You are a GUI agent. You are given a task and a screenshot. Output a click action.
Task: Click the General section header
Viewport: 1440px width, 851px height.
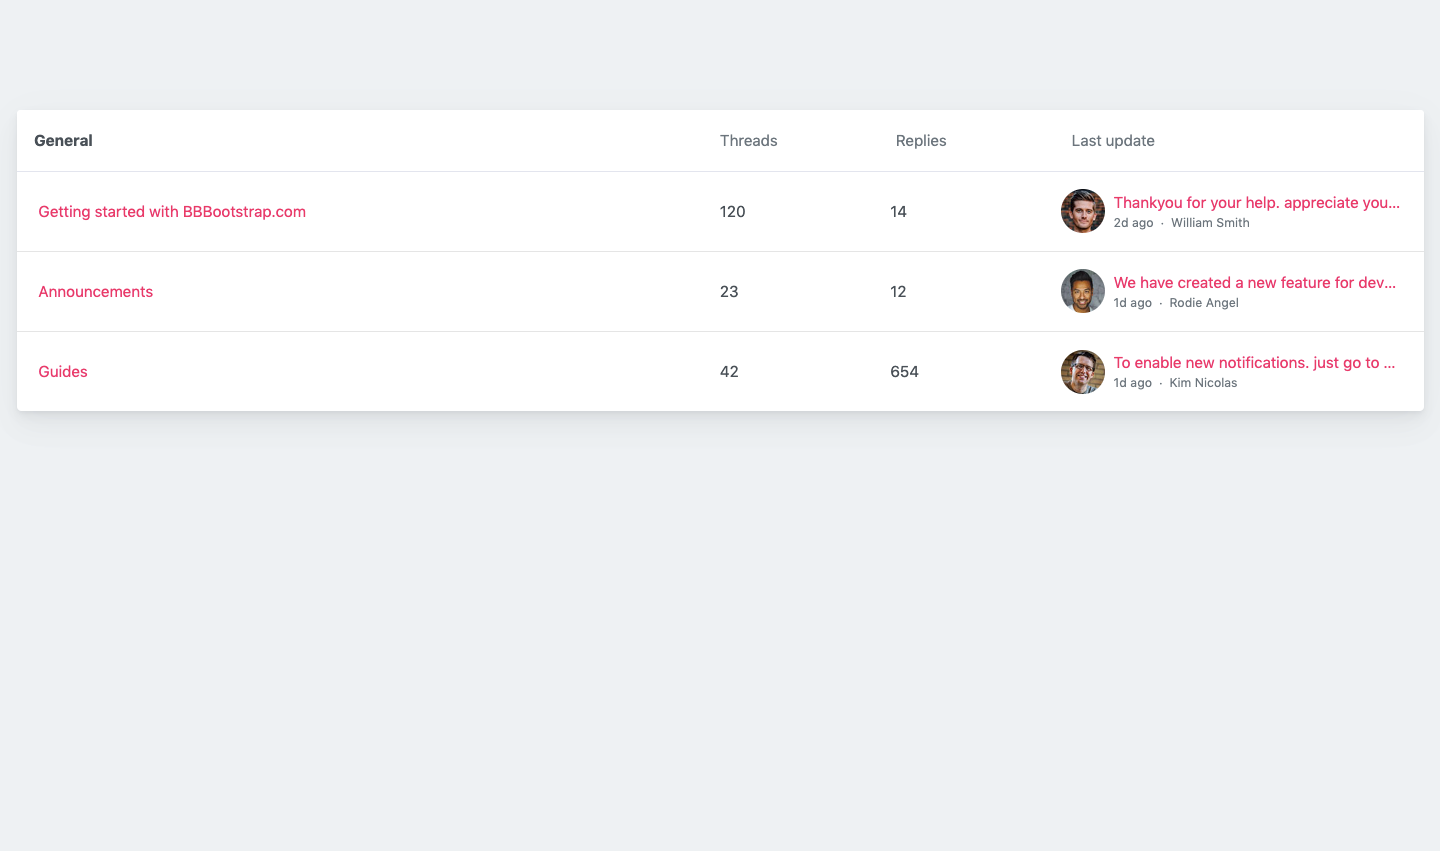click(x=63, y=140)
